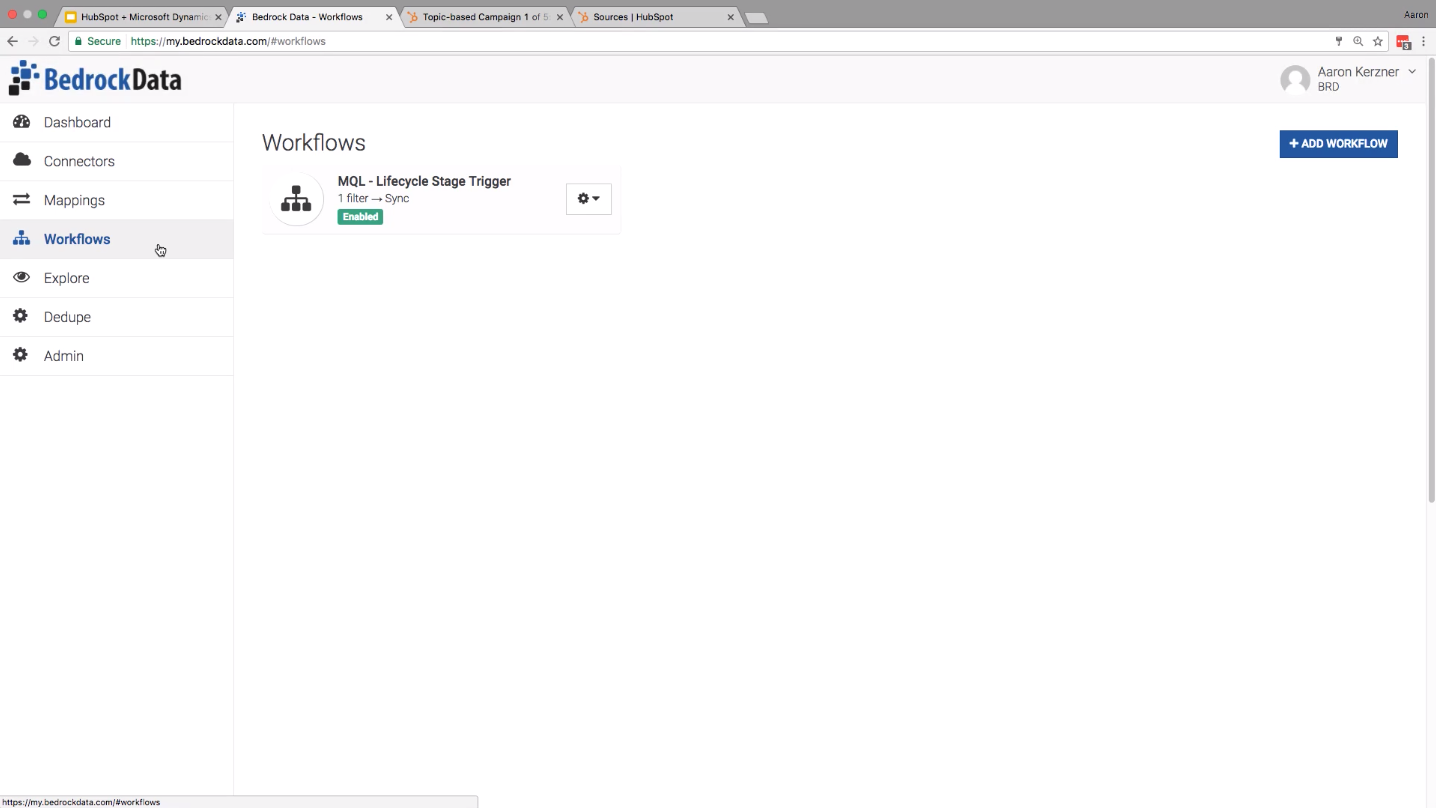
Task: Click the Connectors cloud icon
Action: 21,160
